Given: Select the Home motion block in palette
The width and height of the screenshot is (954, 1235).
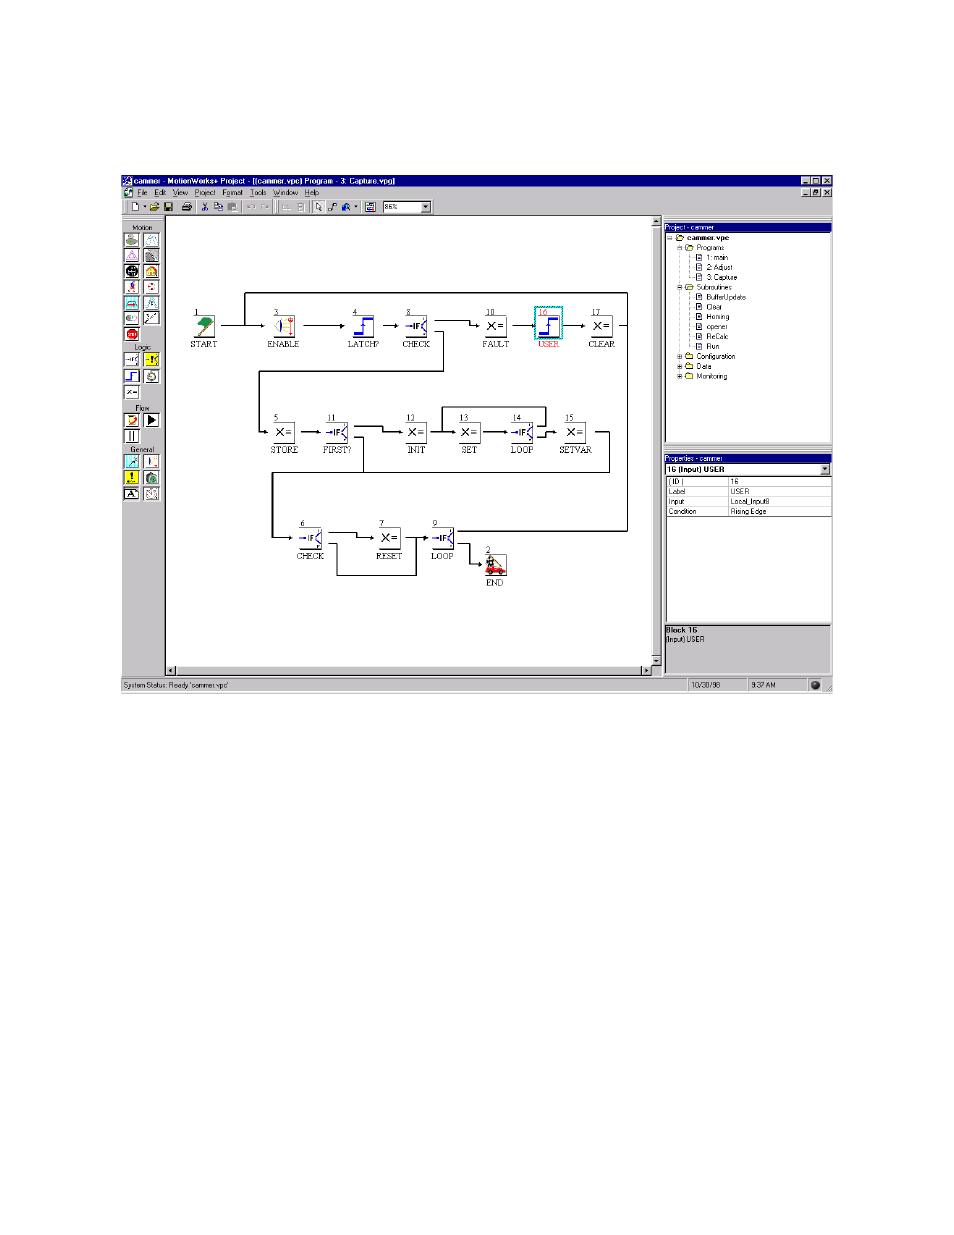Looking at the screenshot, I should tap(151, 271).
